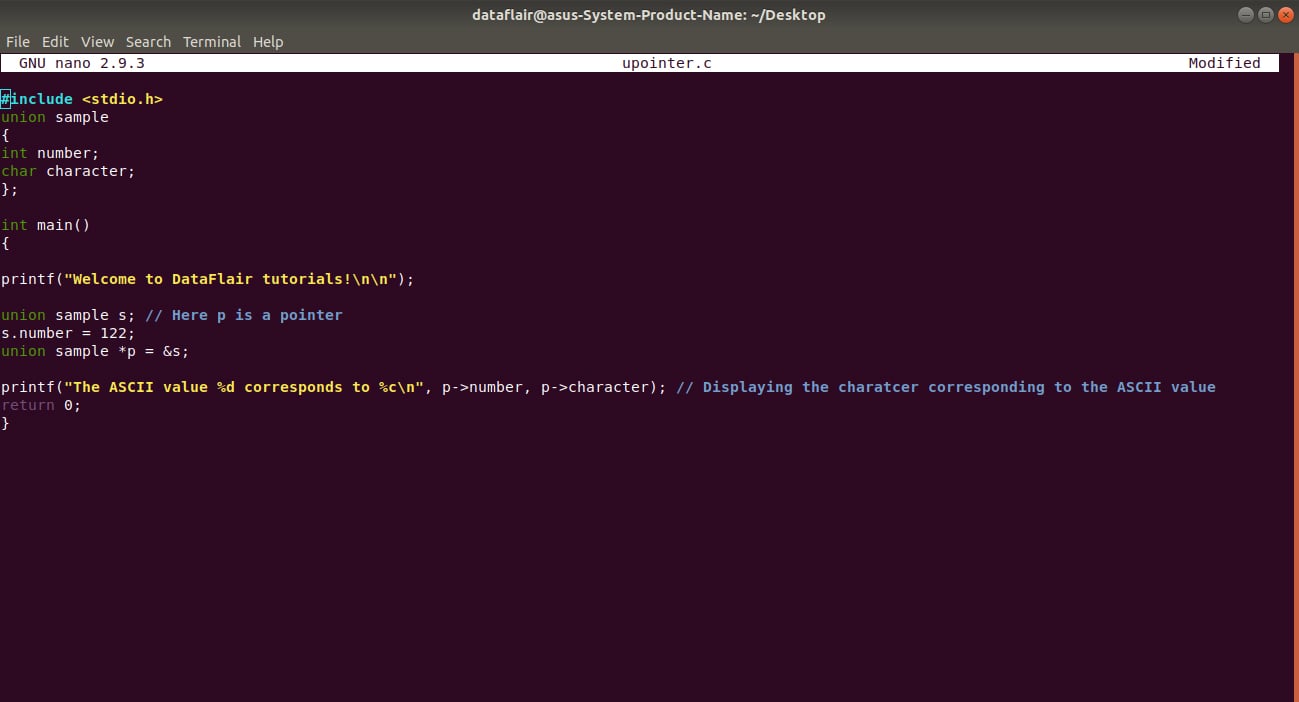Click the 'p->character' argument in printf

595,387
